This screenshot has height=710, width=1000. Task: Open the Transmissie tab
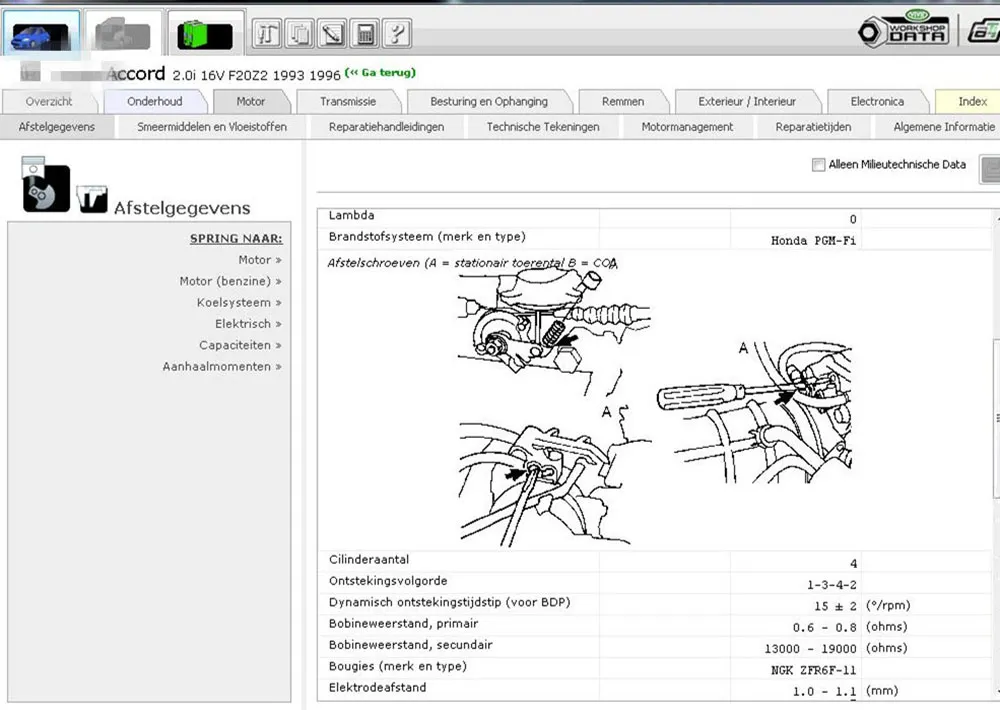tap(348, 101)
